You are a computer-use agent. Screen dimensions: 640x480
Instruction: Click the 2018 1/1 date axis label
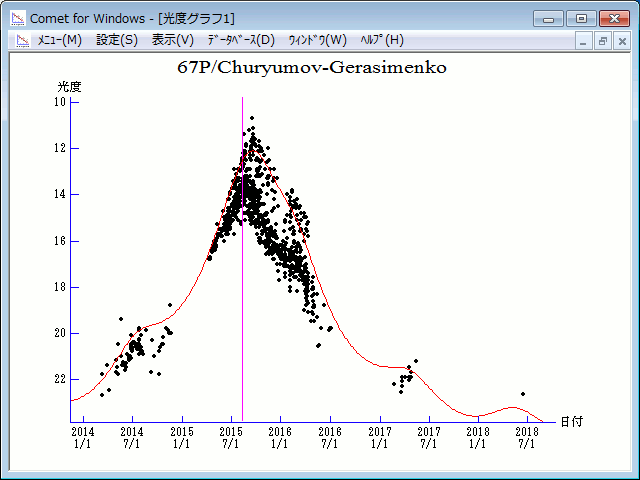(478, 438)
